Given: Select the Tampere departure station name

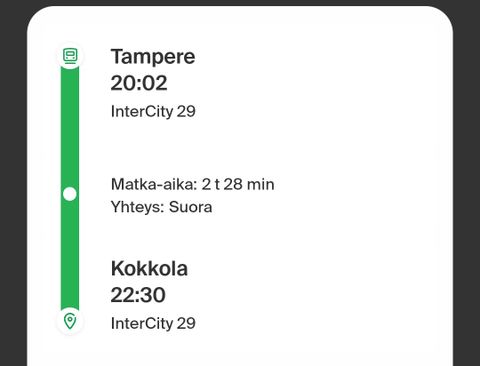Looking at the screenshot, I should (153, 57).
